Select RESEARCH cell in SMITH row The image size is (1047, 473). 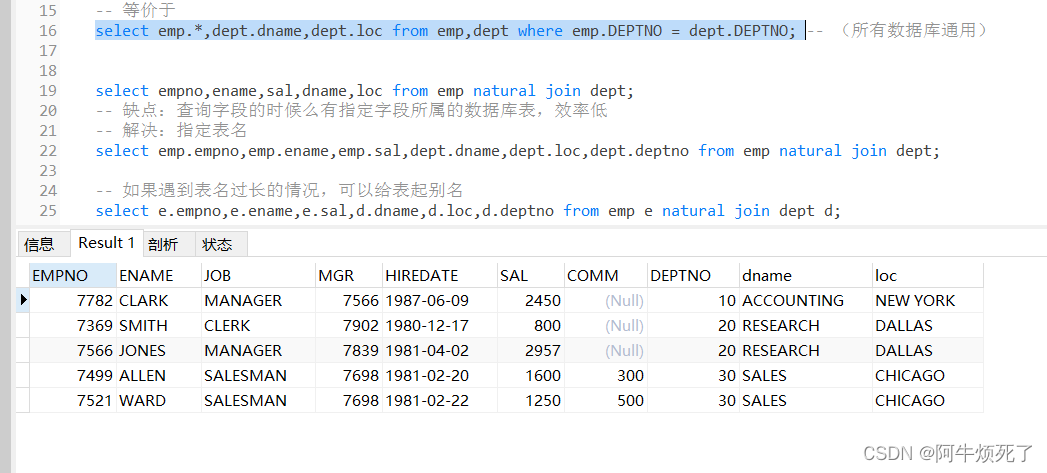click(806, 325)
